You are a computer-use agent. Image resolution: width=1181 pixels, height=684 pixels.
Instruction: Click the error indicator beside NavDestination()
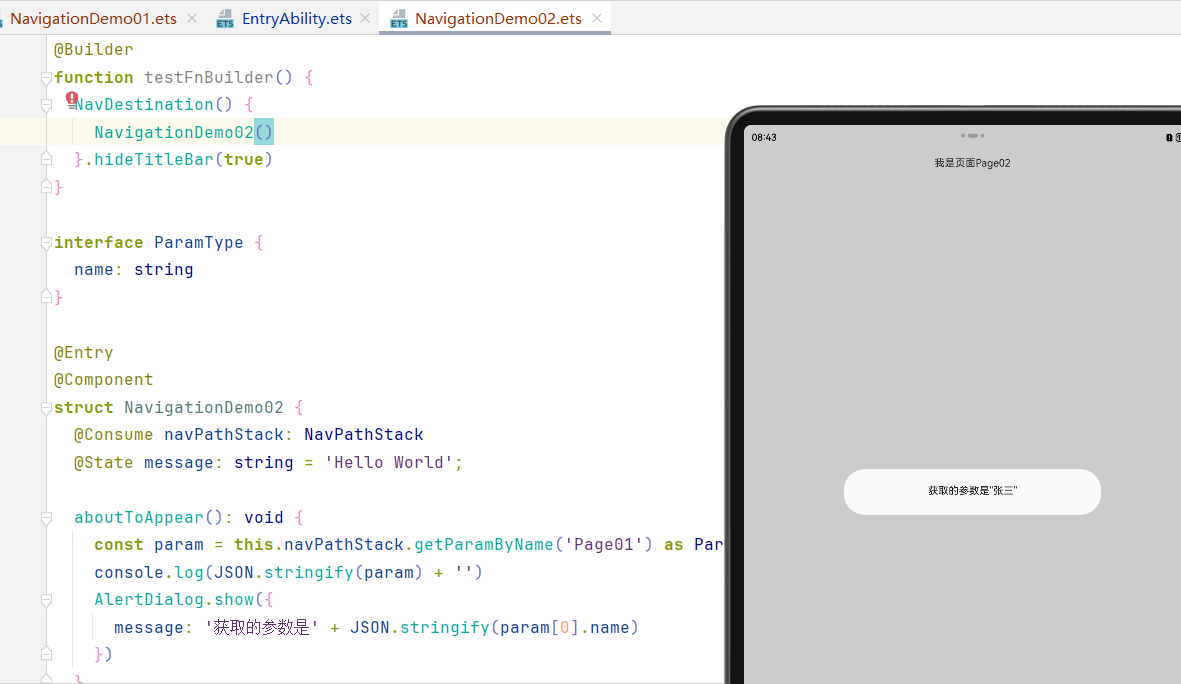[x=71, y=99]
